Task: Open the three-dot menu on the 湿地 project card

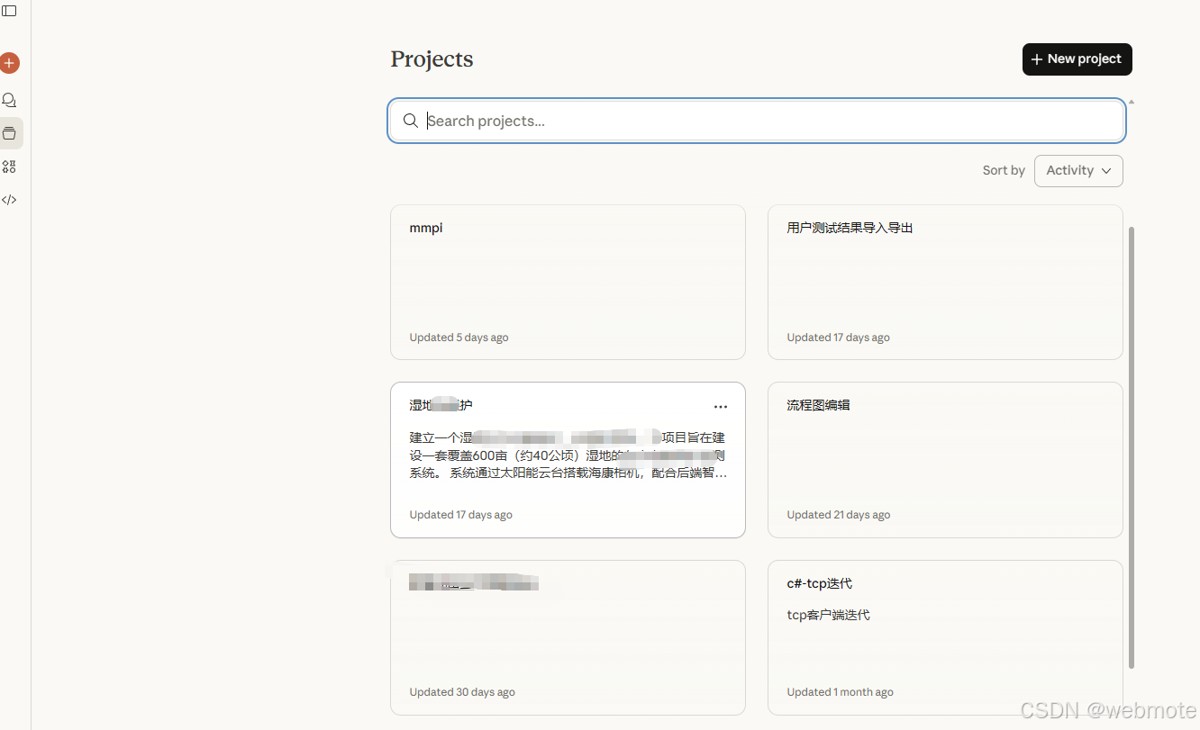Action: pos(720,407)
